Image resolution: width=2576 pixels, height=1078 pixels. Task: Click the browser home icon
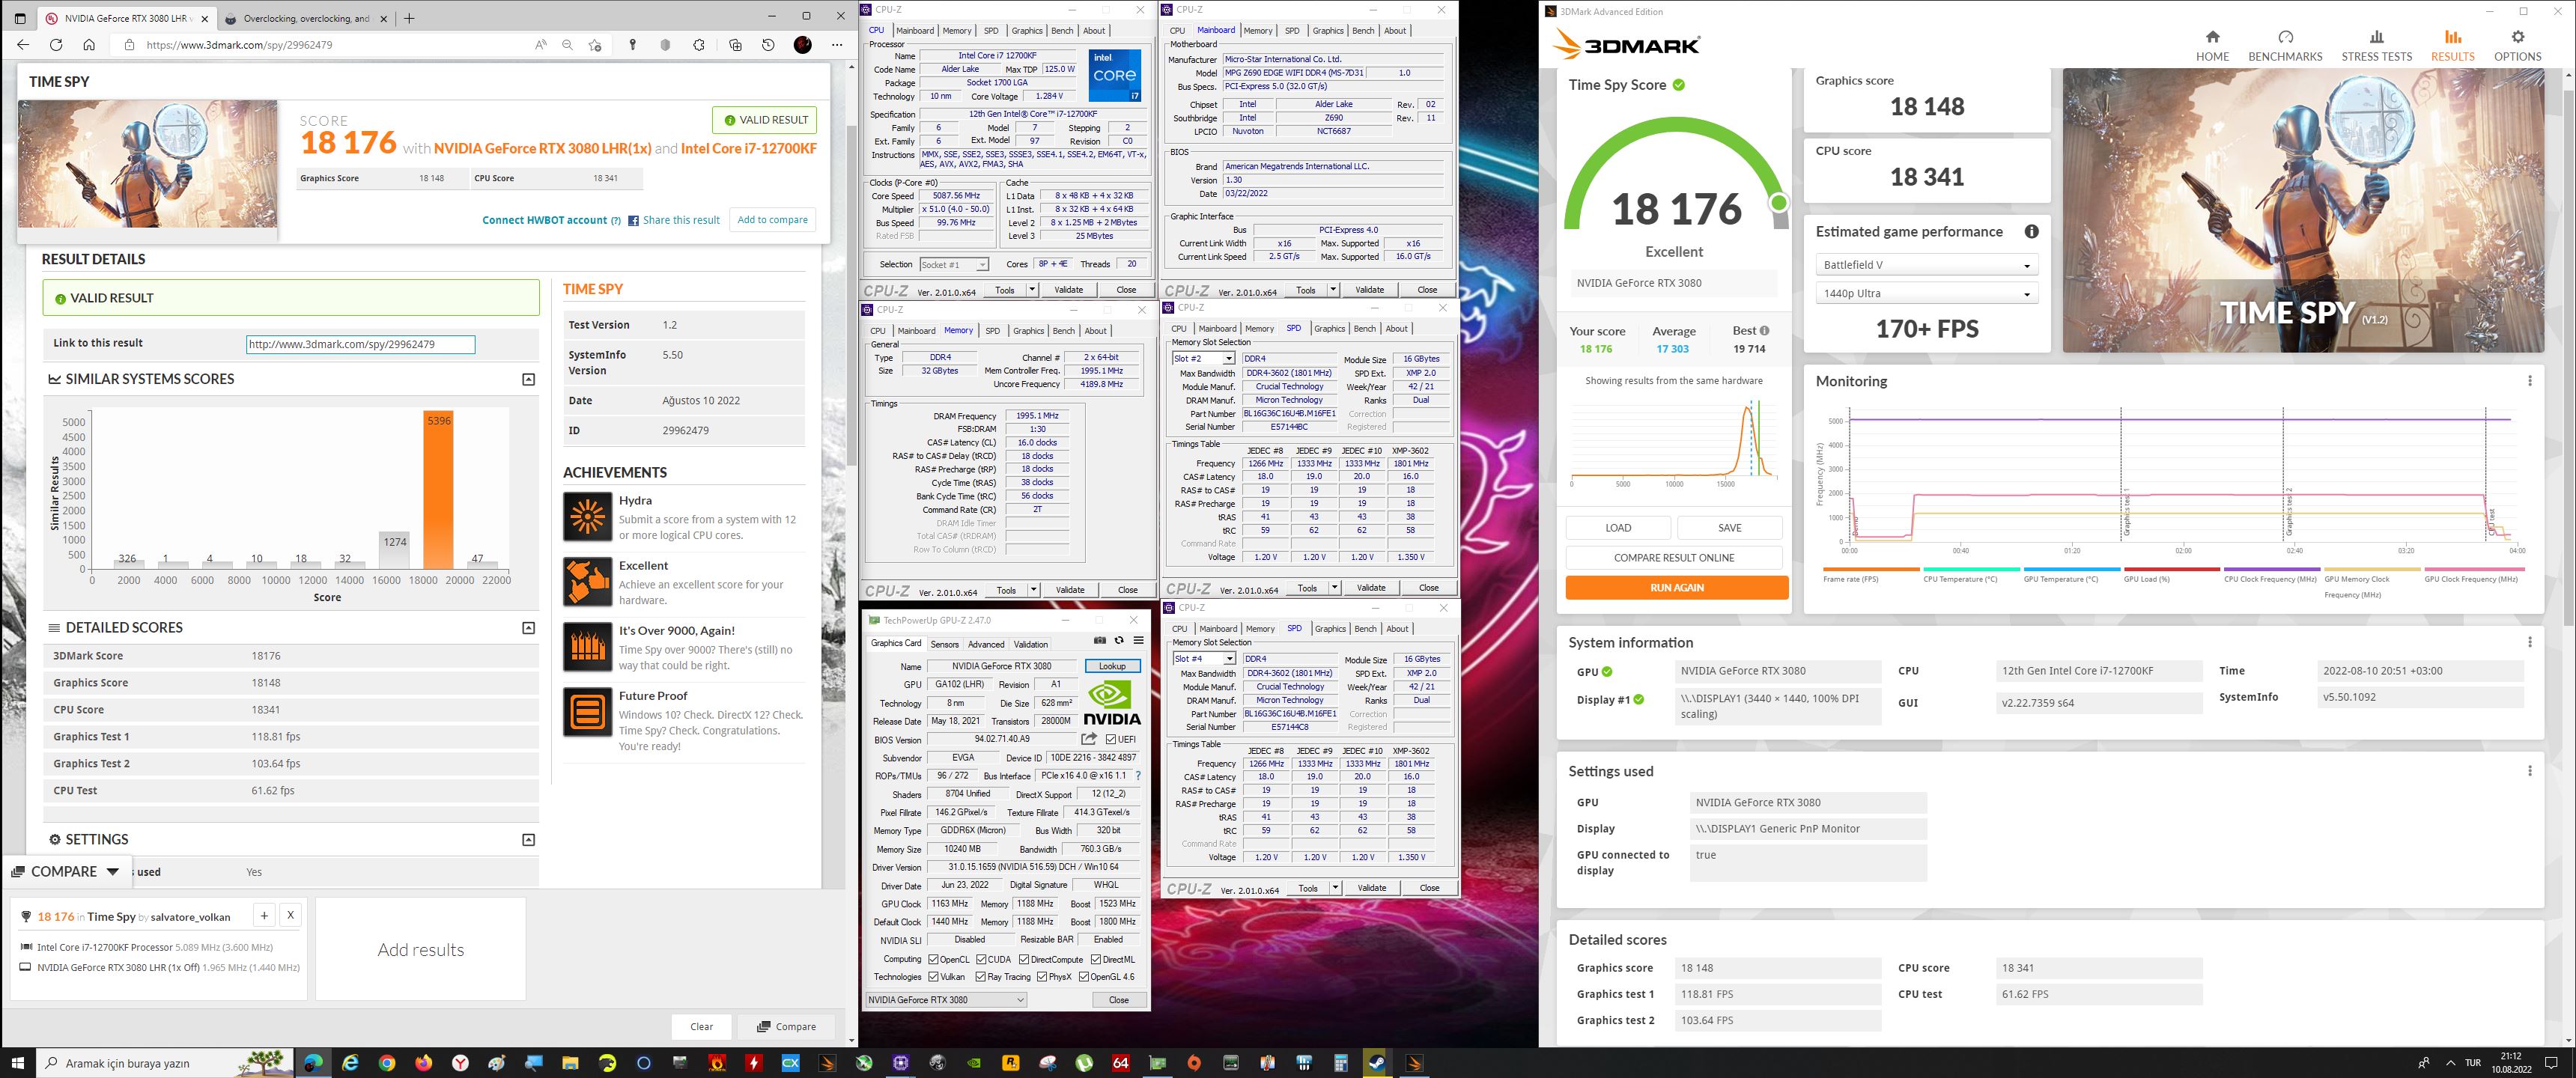tap(89, 45)
